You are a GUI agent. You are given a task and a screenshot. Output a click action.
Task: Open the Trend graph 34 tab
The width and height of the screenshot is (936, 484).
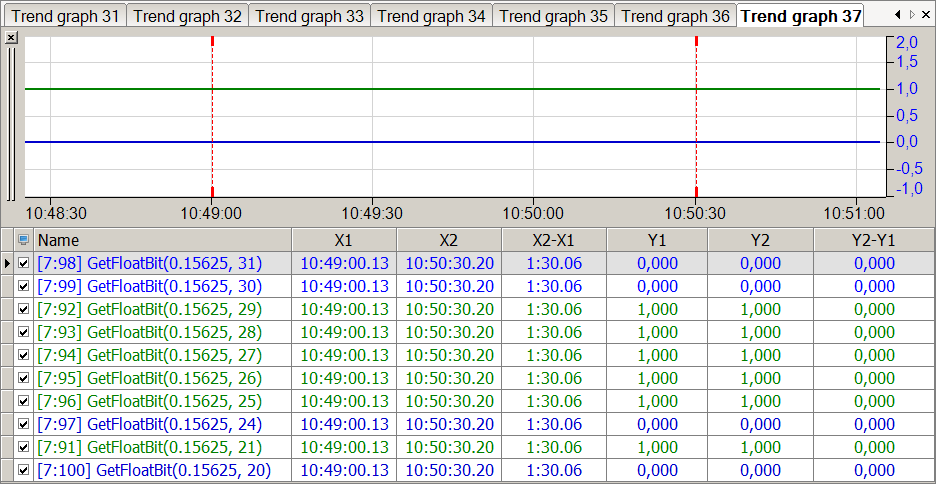pyautogui.click(x=431, y=16)
